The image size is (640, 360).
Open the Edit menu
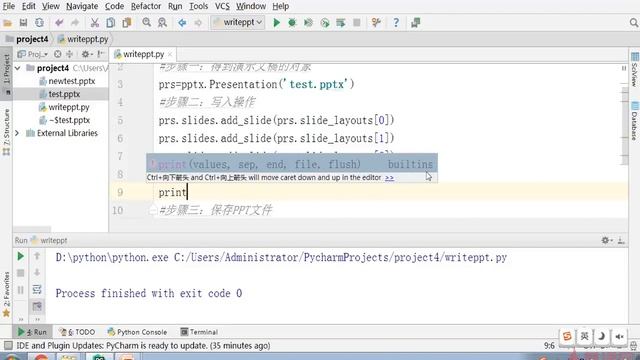[28, 6]
